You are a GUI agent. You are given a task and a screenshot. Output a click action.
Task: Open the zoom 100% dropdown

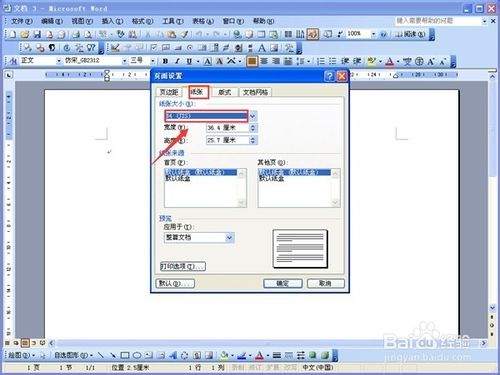click(x=374, y=34)
